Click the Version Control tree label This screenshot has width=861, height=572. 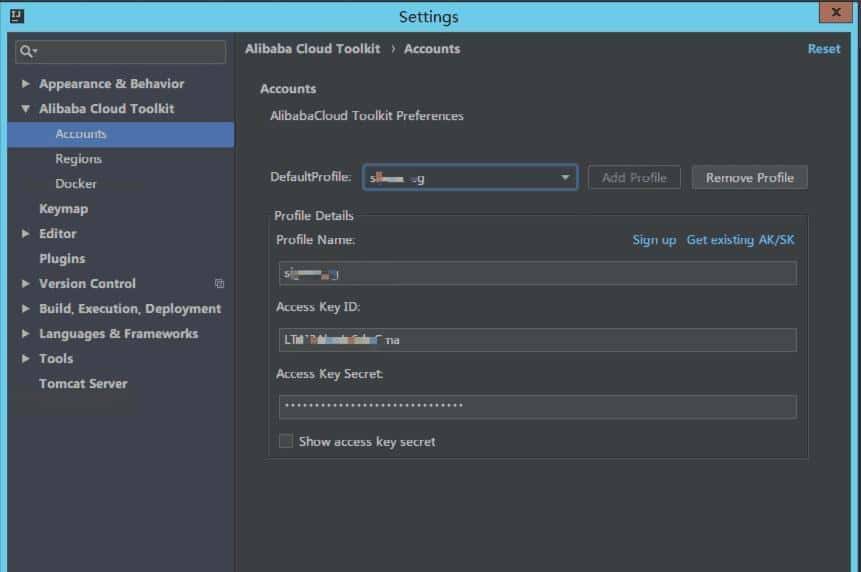click(x=87, y=284)
